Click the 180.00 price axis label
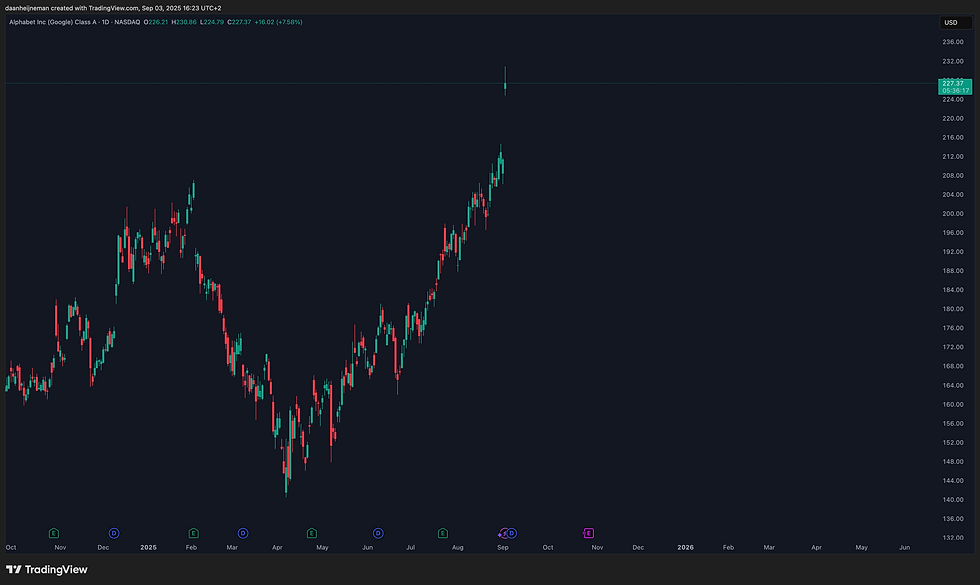980x585 pixels. [953, 309]
